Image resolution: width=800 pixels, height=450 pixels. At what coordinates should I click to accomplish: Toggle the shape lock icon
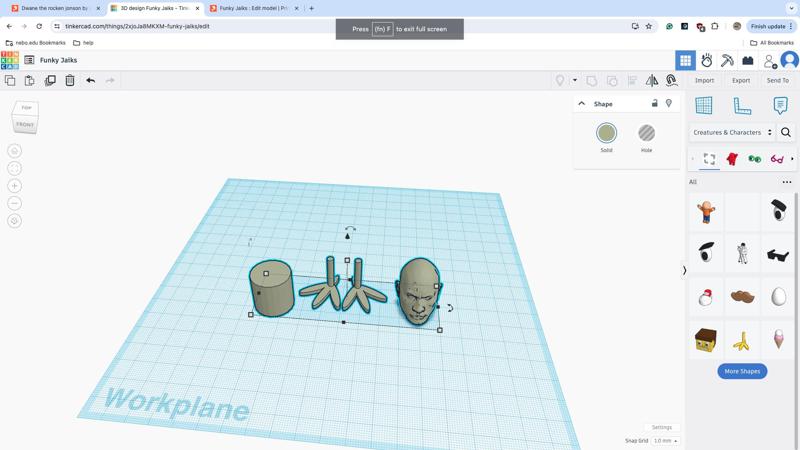pos(655,103)
